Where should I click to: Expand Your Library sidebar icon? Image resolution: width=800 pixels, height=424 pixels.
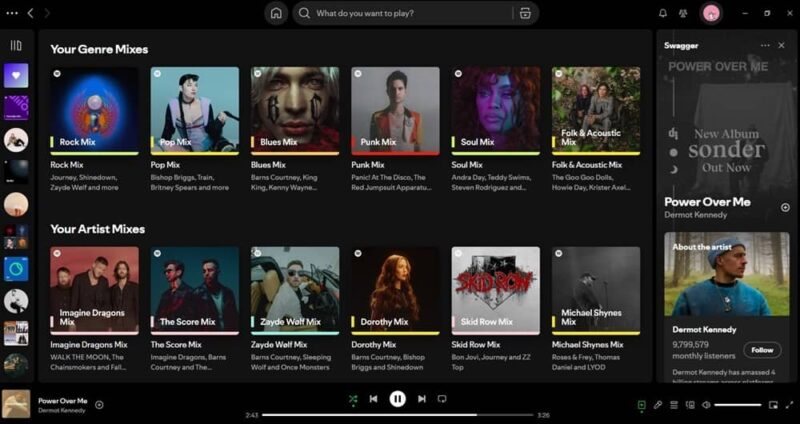point(16,46)
